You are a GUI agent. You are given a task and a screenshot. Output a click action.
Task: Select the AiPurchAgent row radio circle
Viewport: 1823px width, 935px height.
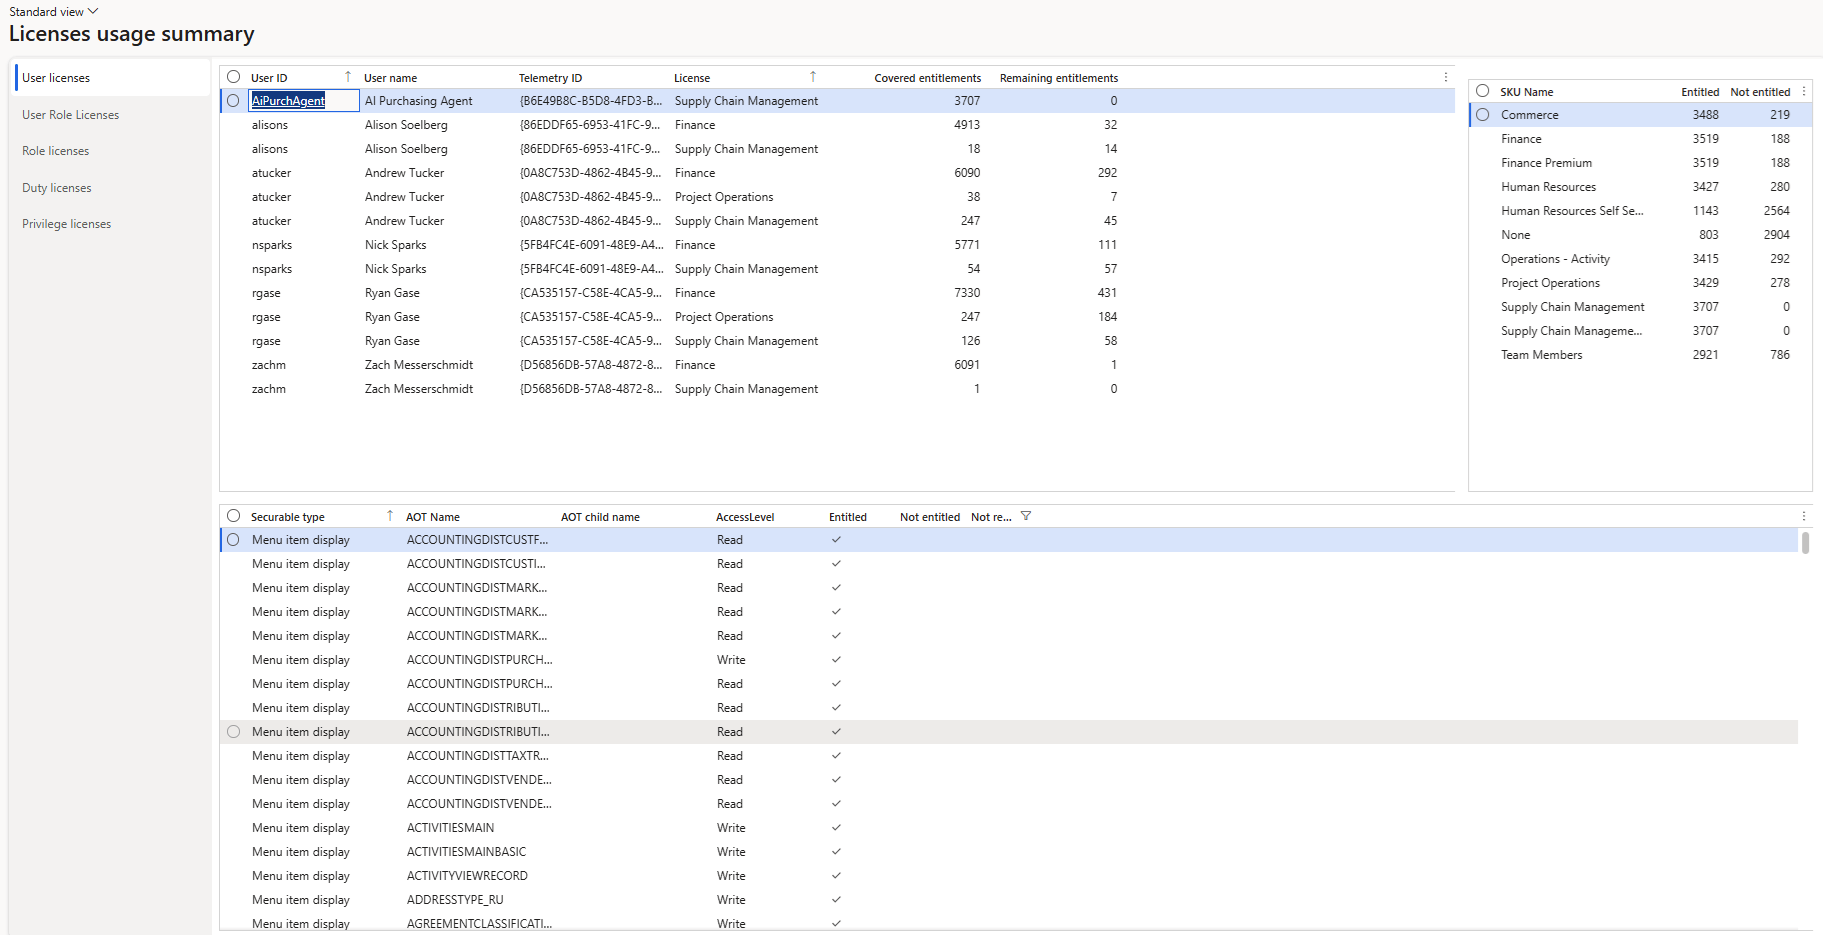coord(234,101)
